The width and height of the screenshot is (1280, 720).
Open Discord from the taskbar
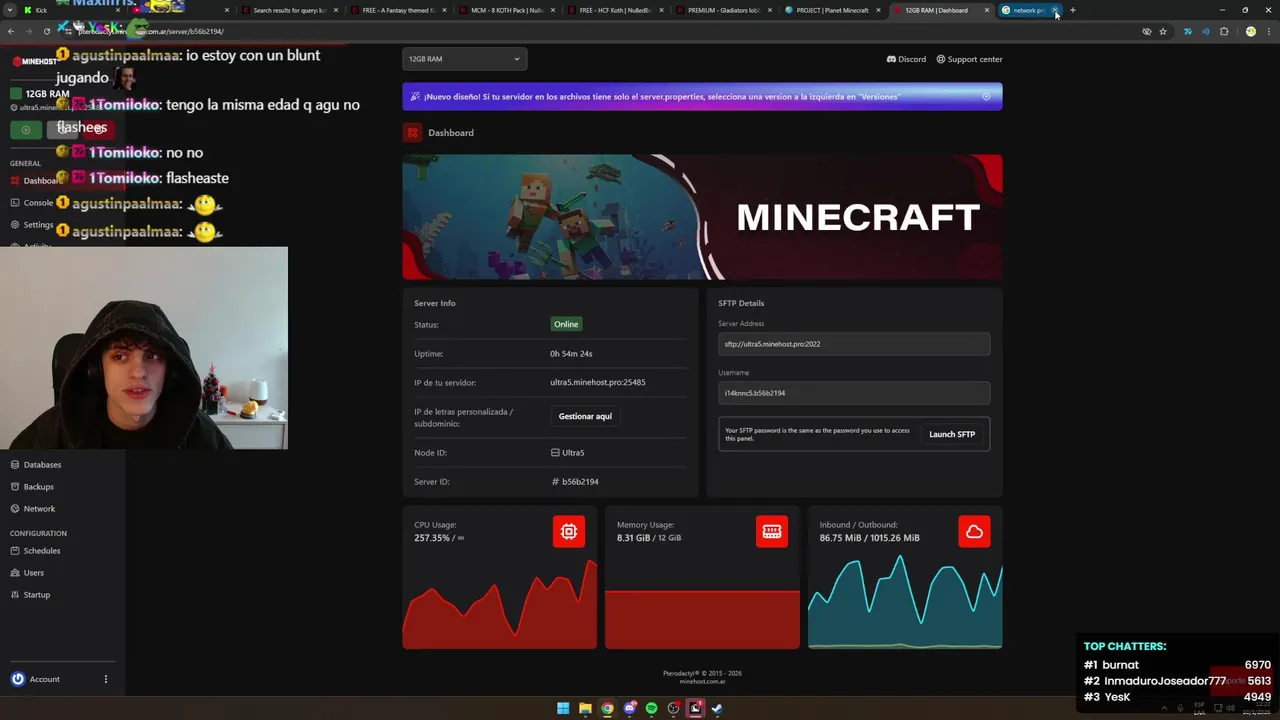629,708
